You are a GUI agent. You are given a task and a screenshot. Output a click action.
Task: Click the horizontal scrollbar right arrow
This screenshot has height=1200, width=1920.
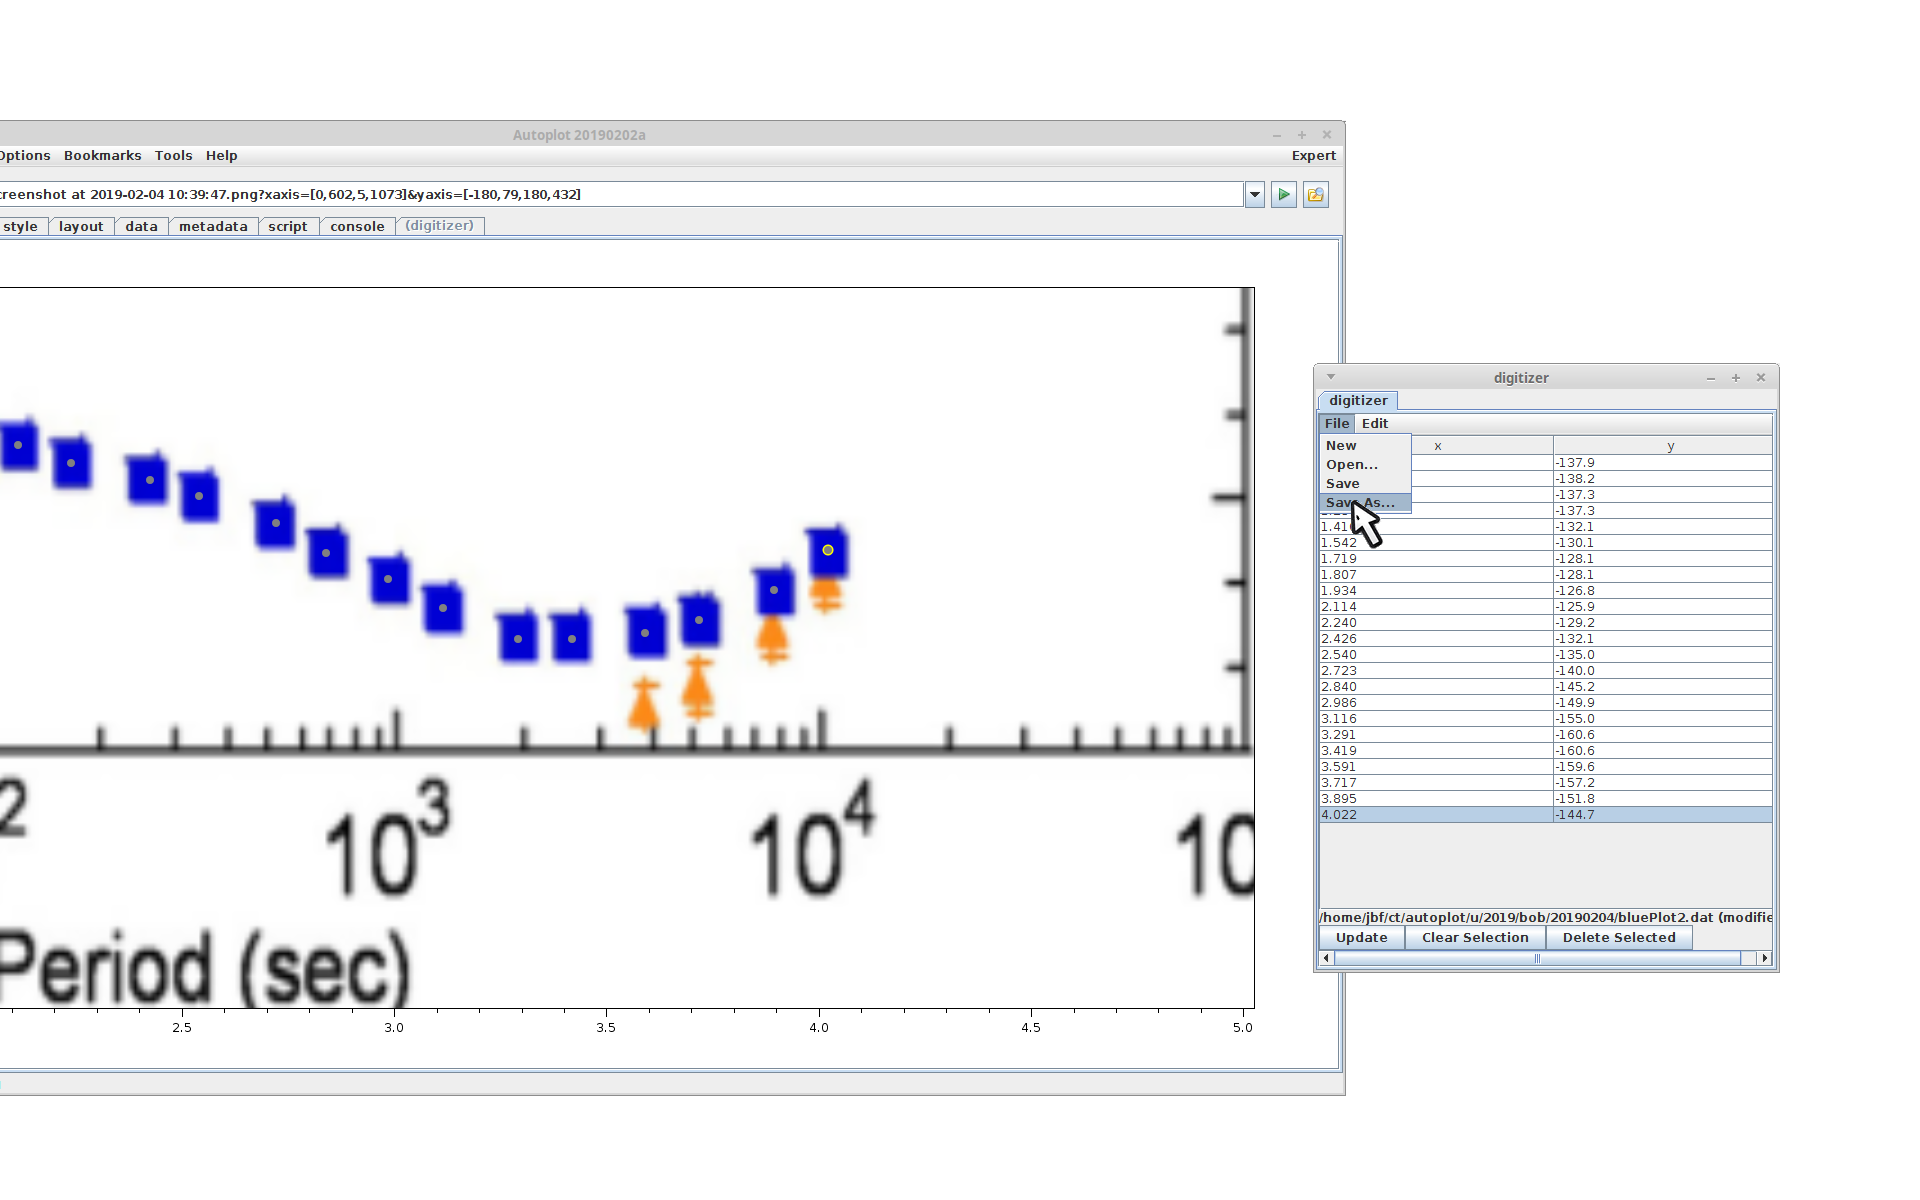pyautogui.click(x=1765, y=959)
